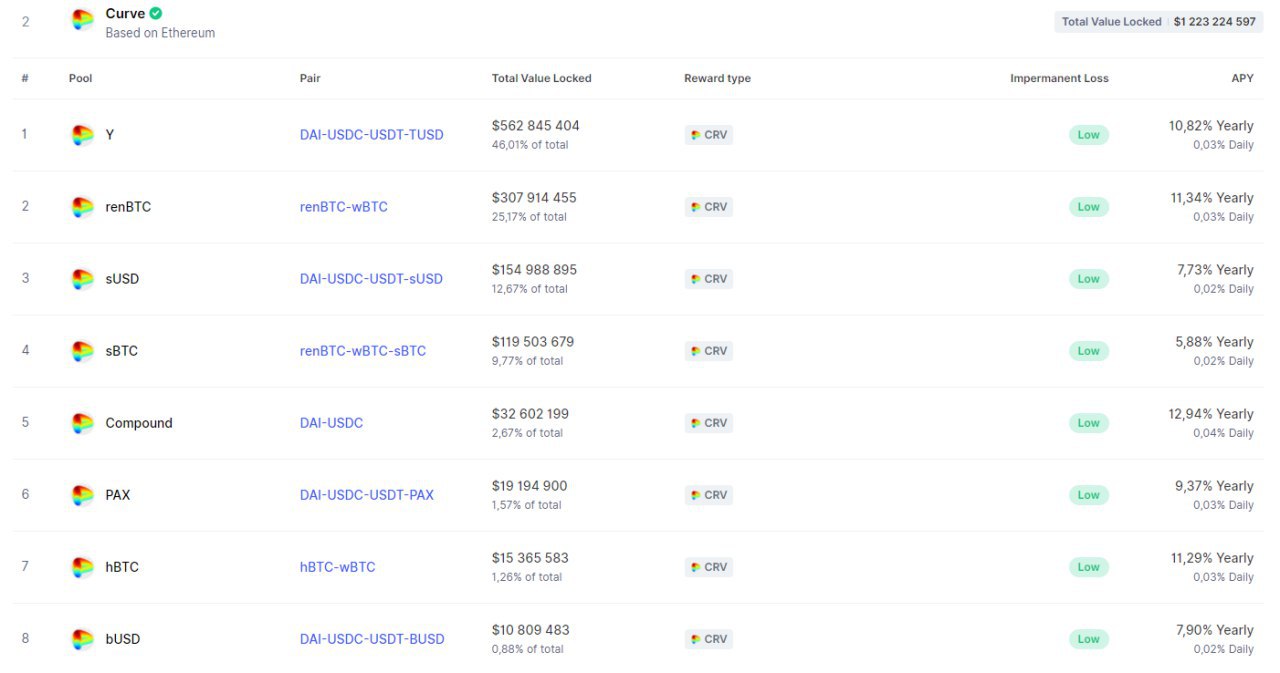Image resolution: width=1280 pixels, height=673 pixels.
Task: Sort by the Impermanent Loss column header
Action: coord(1059,78)
